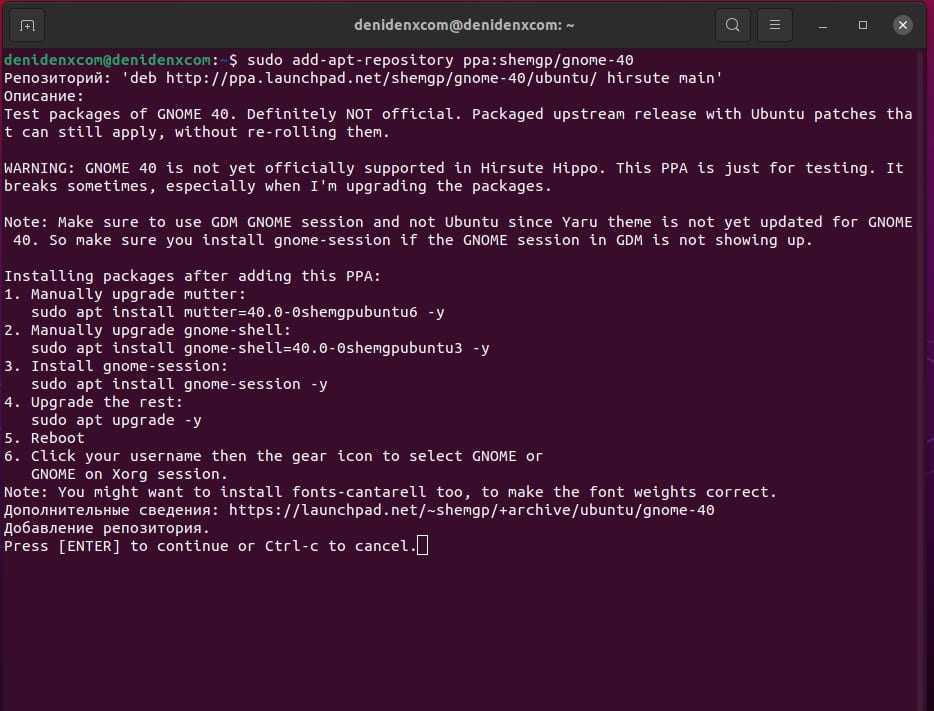Close the terminal window
Image resolution: width=934 pixels, height=711 pixels.
(903, 25)
